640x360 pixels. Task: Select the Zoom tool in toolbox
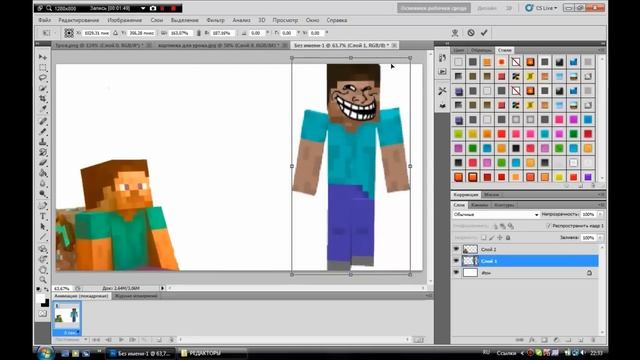(x=42, y=280)
